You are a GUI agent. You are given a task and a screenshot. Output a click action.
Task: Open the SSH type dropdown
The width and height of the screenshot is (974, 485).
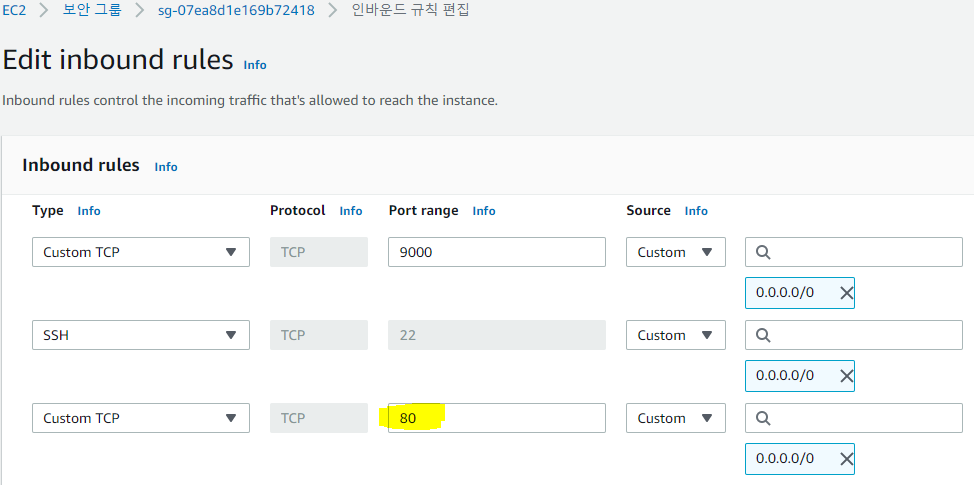point(140,335)
